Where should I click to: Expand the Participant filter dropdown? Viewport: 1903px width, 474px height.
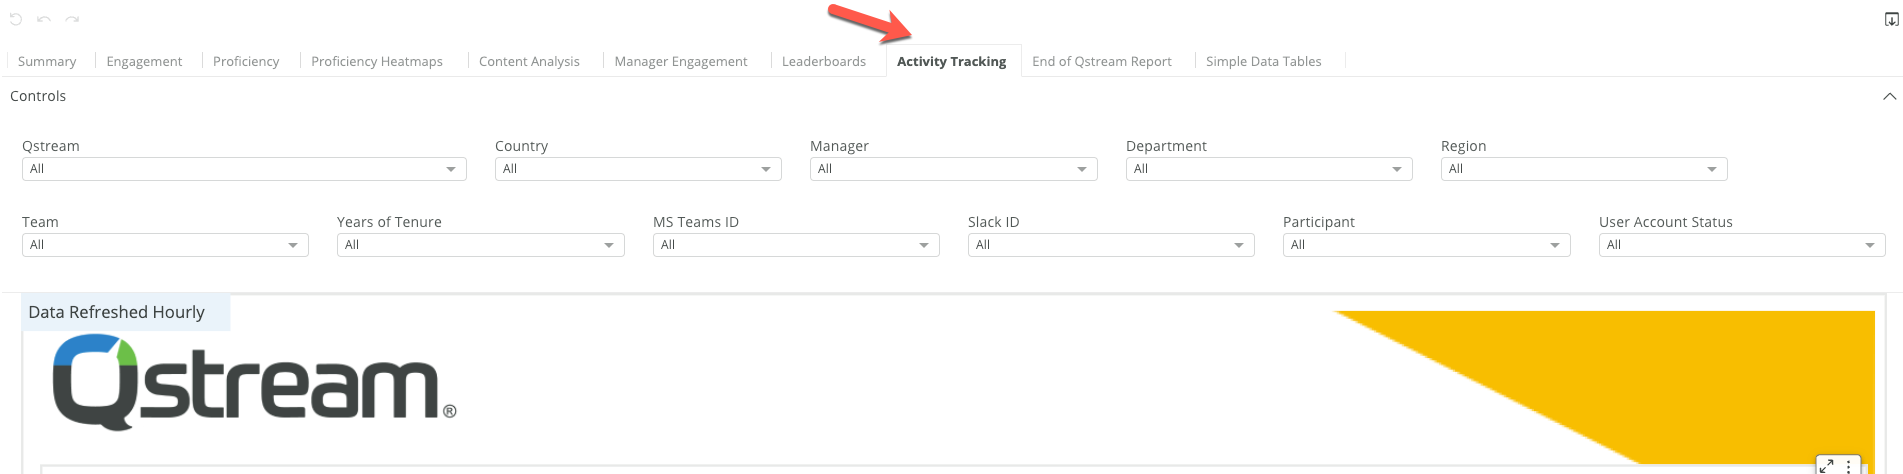pos(1427,245)
